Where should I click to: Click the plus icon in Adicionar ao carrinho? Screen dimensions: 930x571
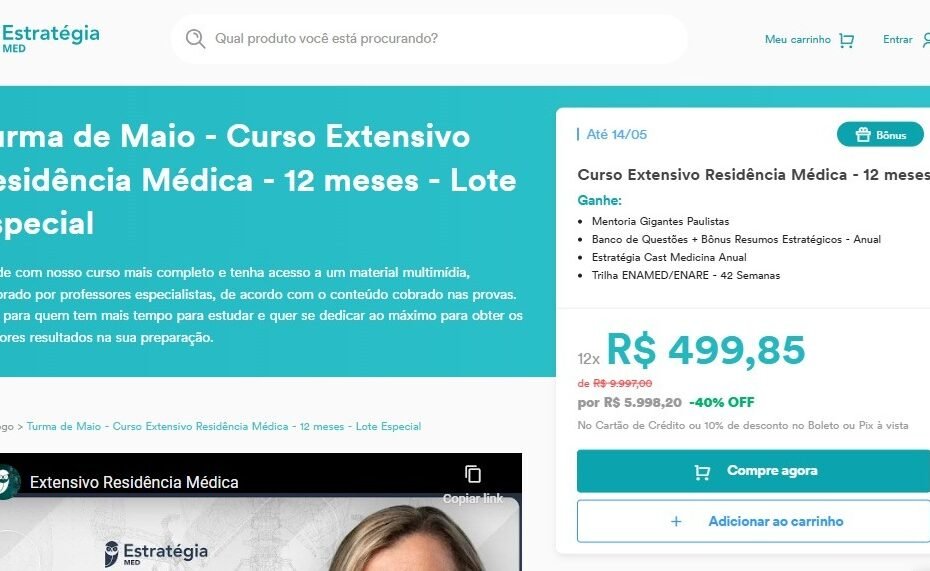(x=676, y=521)
